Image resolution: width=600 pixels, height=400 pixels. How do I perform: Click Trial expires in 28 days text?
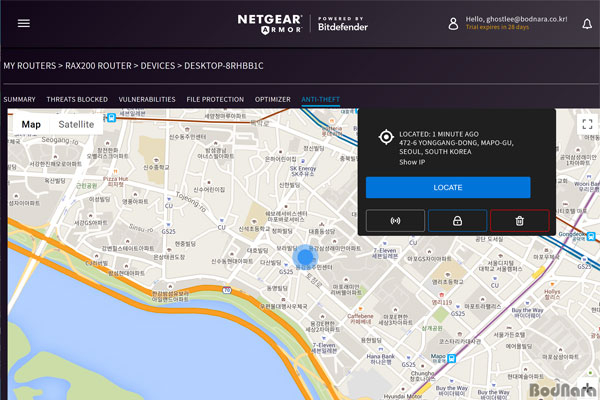click(497, 27)
